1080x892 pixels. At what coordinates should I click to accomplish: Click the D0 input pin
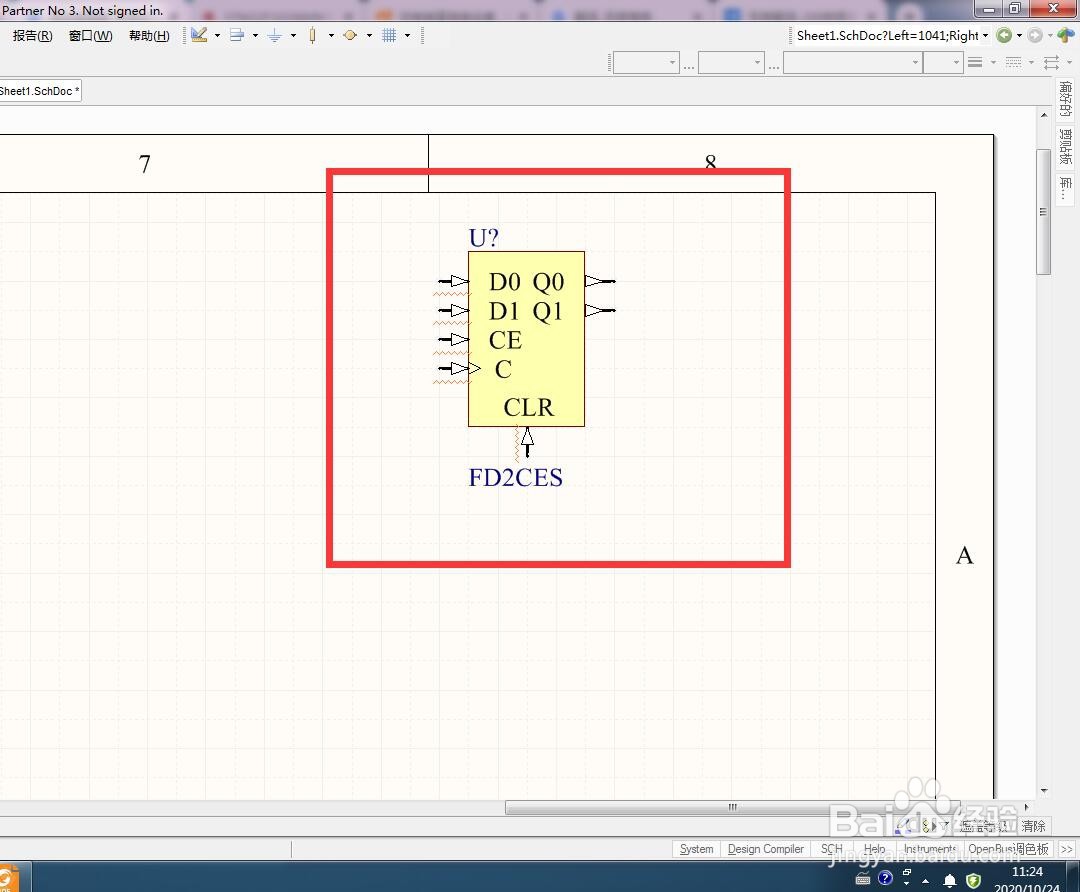point(453,281)
